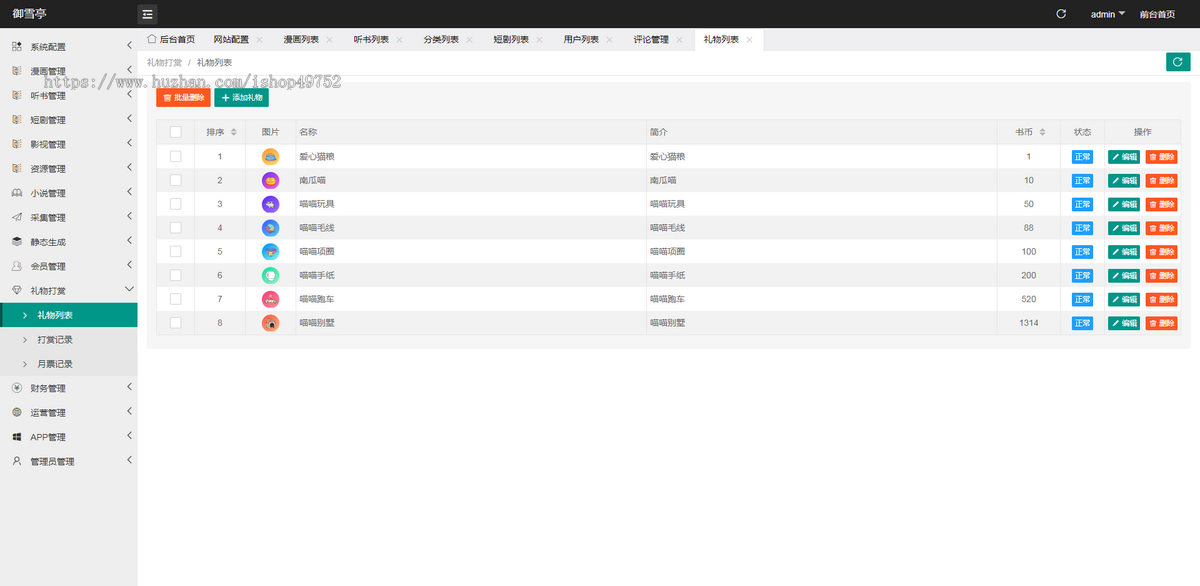This screenshot has height=586, width=1200.
Task: Collapse the 礼物打赏 sidebar section
Action: coord(68,290)
